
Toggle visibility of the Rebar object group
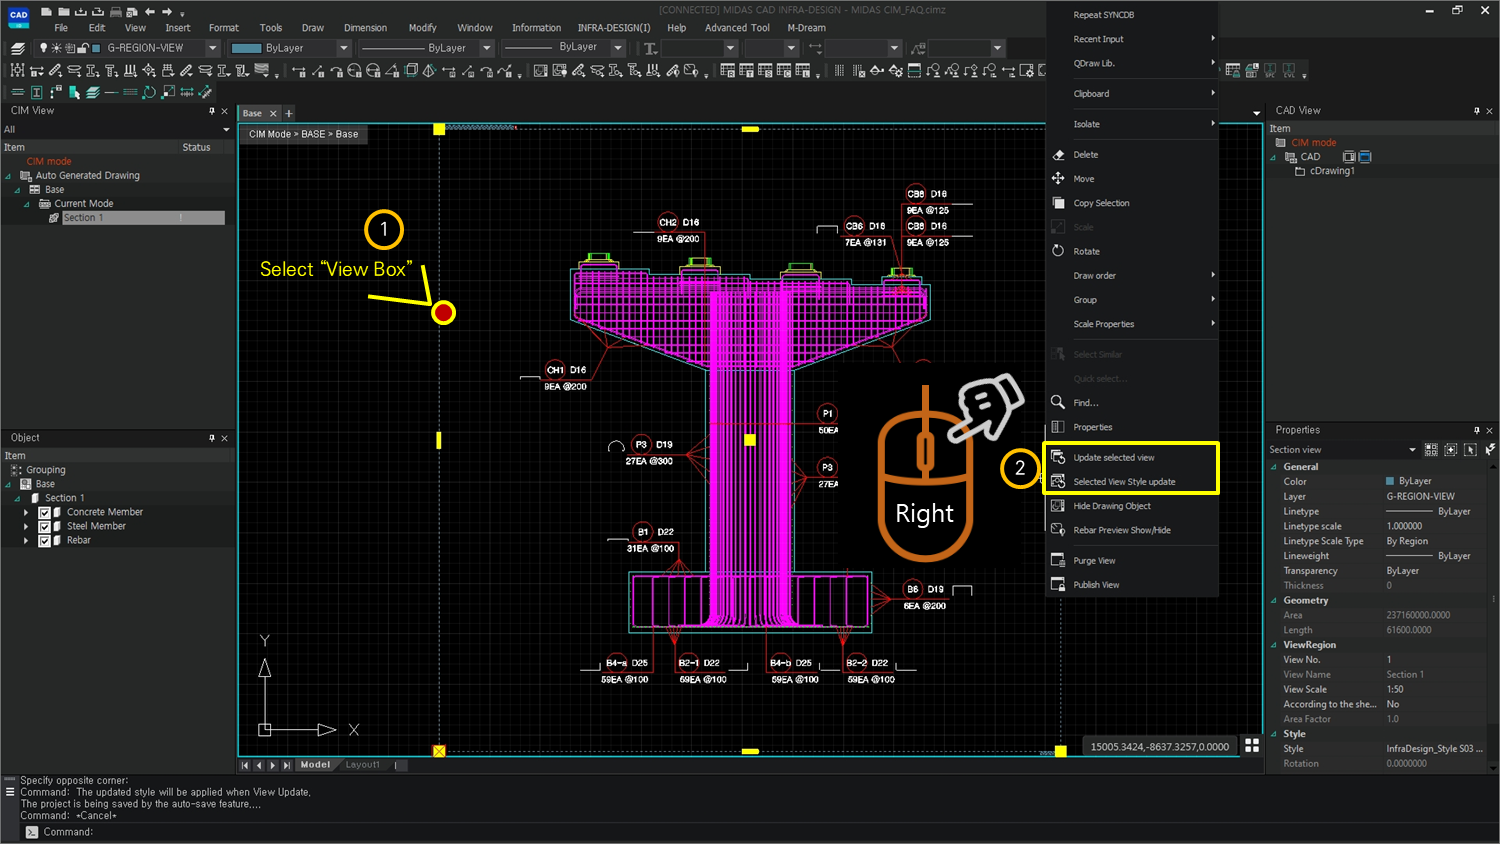[x=44, y=540]
